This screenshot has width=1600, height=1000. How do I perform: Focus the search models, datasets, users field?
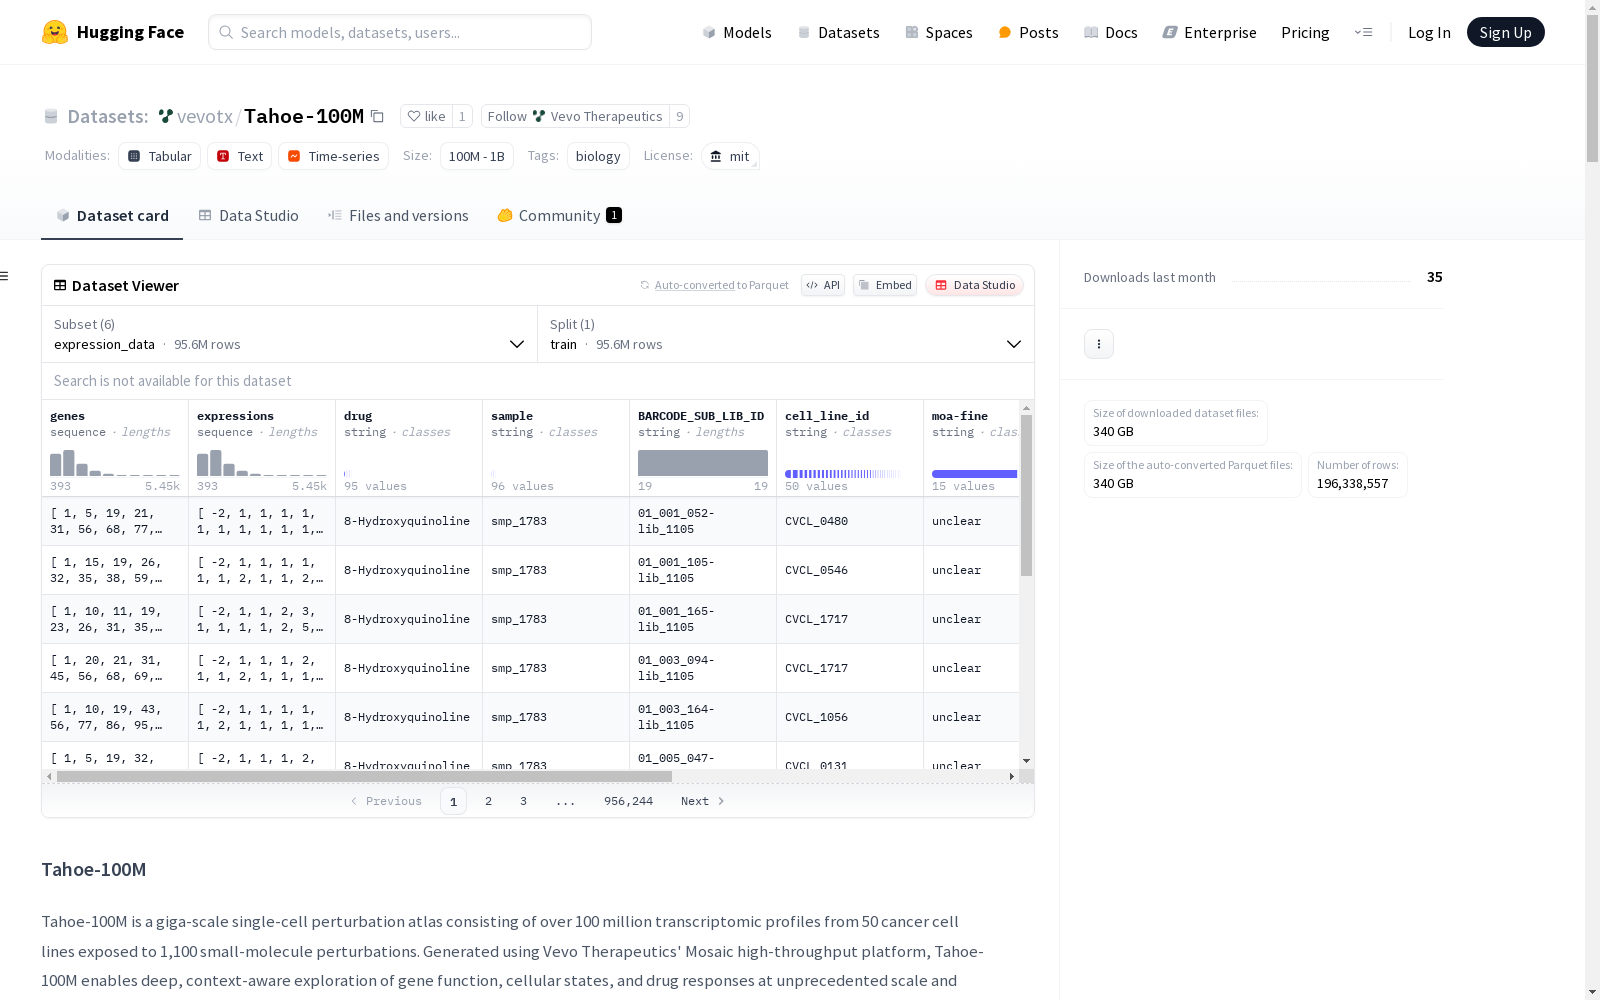[x=400, y=32]
